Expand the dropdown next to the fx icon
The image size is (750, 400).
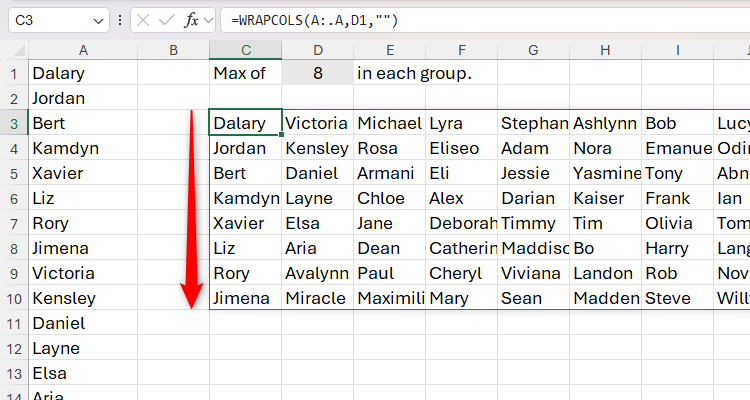[208, 21]
